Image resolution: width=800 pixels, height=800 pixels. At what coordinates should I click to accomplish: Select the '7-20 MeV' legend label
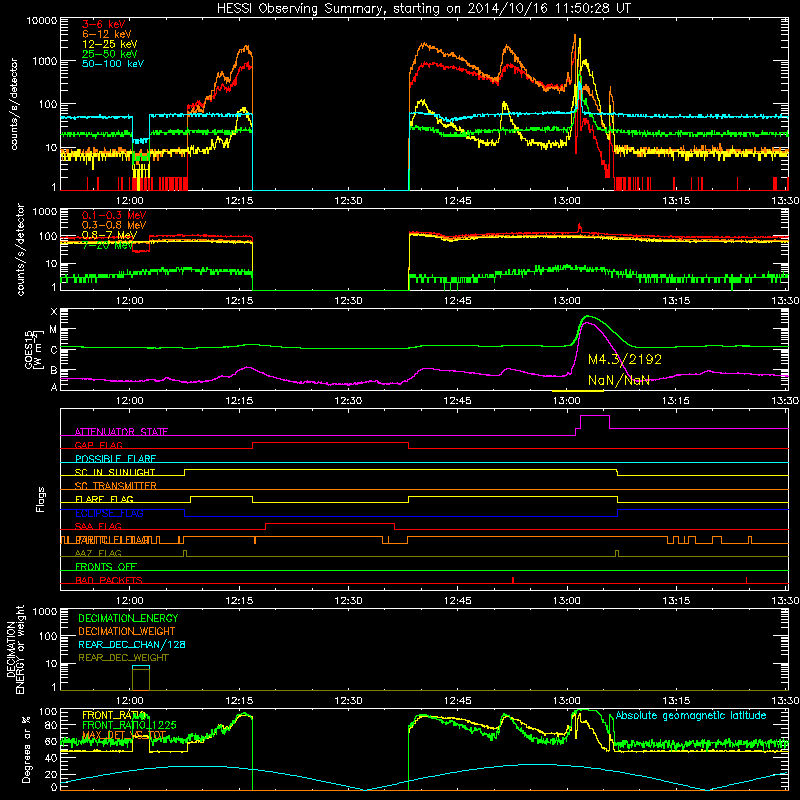[x=108, y=245]
